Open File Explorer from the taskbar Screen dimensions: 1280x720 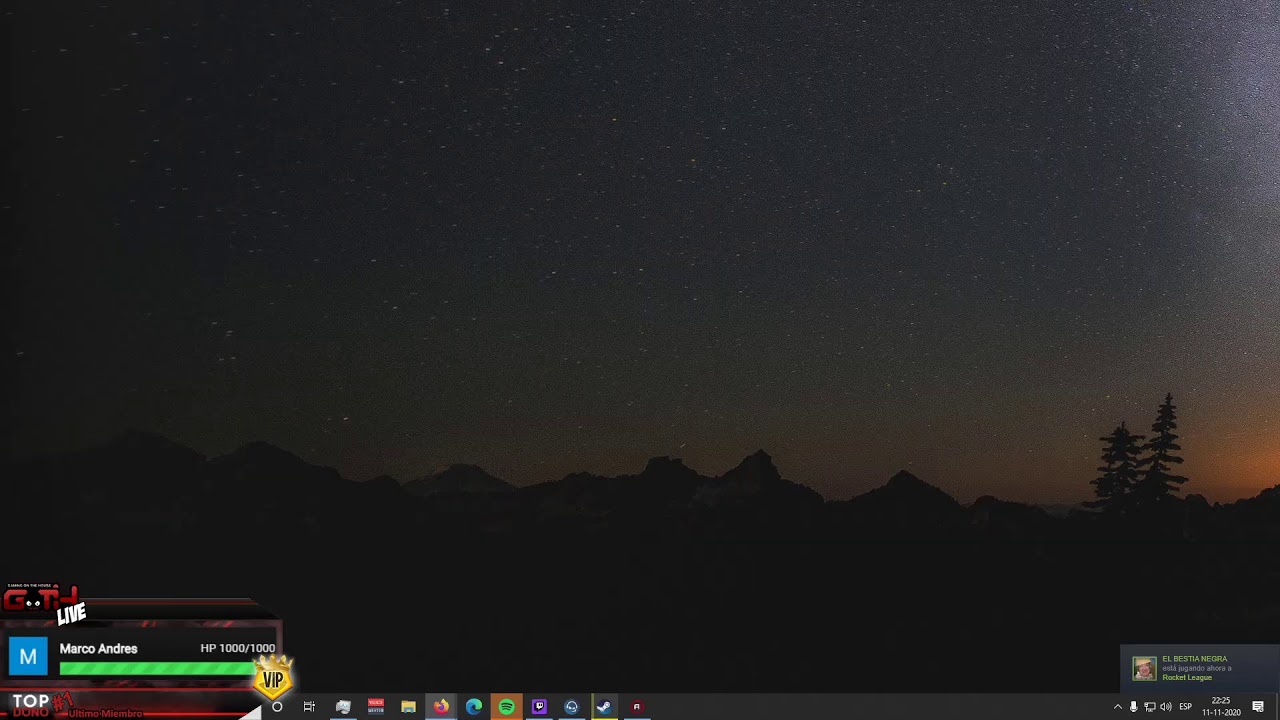[x=408, y=707]
